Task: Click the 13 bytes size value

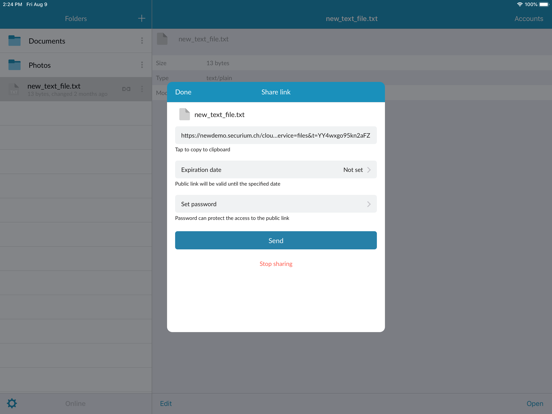Action: (x=218, y=63)
